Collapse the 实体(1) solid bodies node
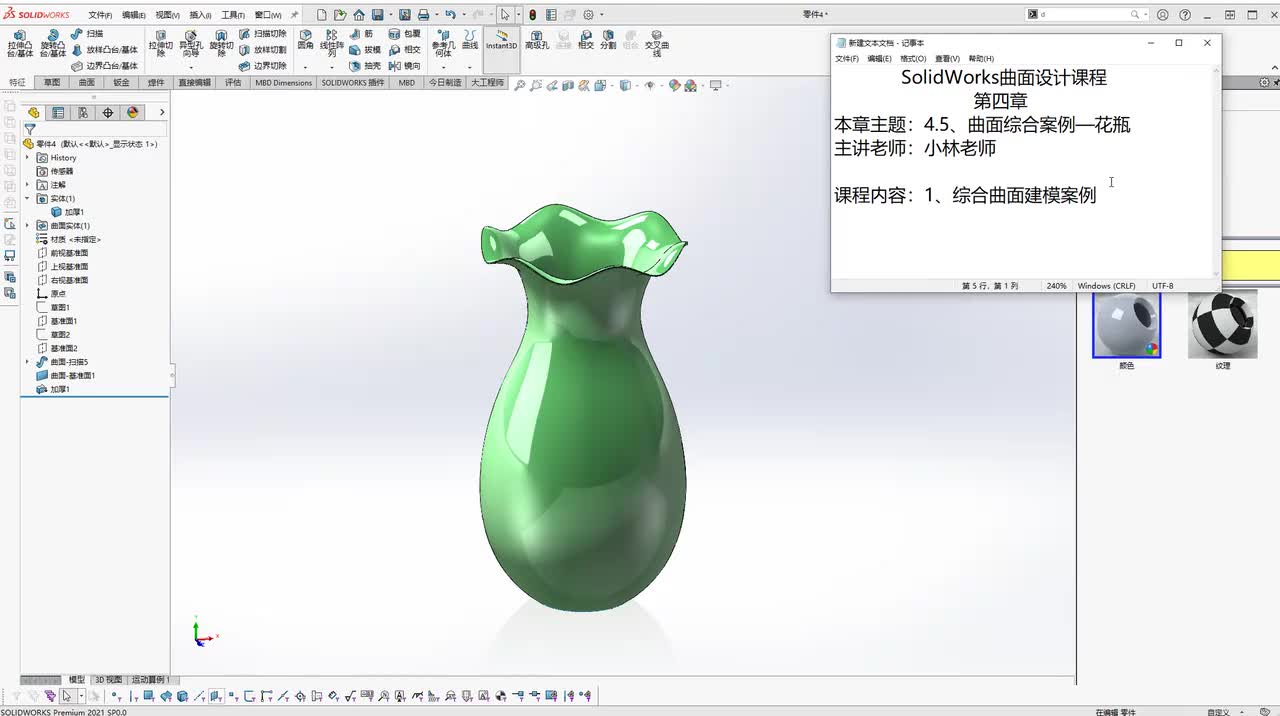The image size is (1280, 716). 27,199
